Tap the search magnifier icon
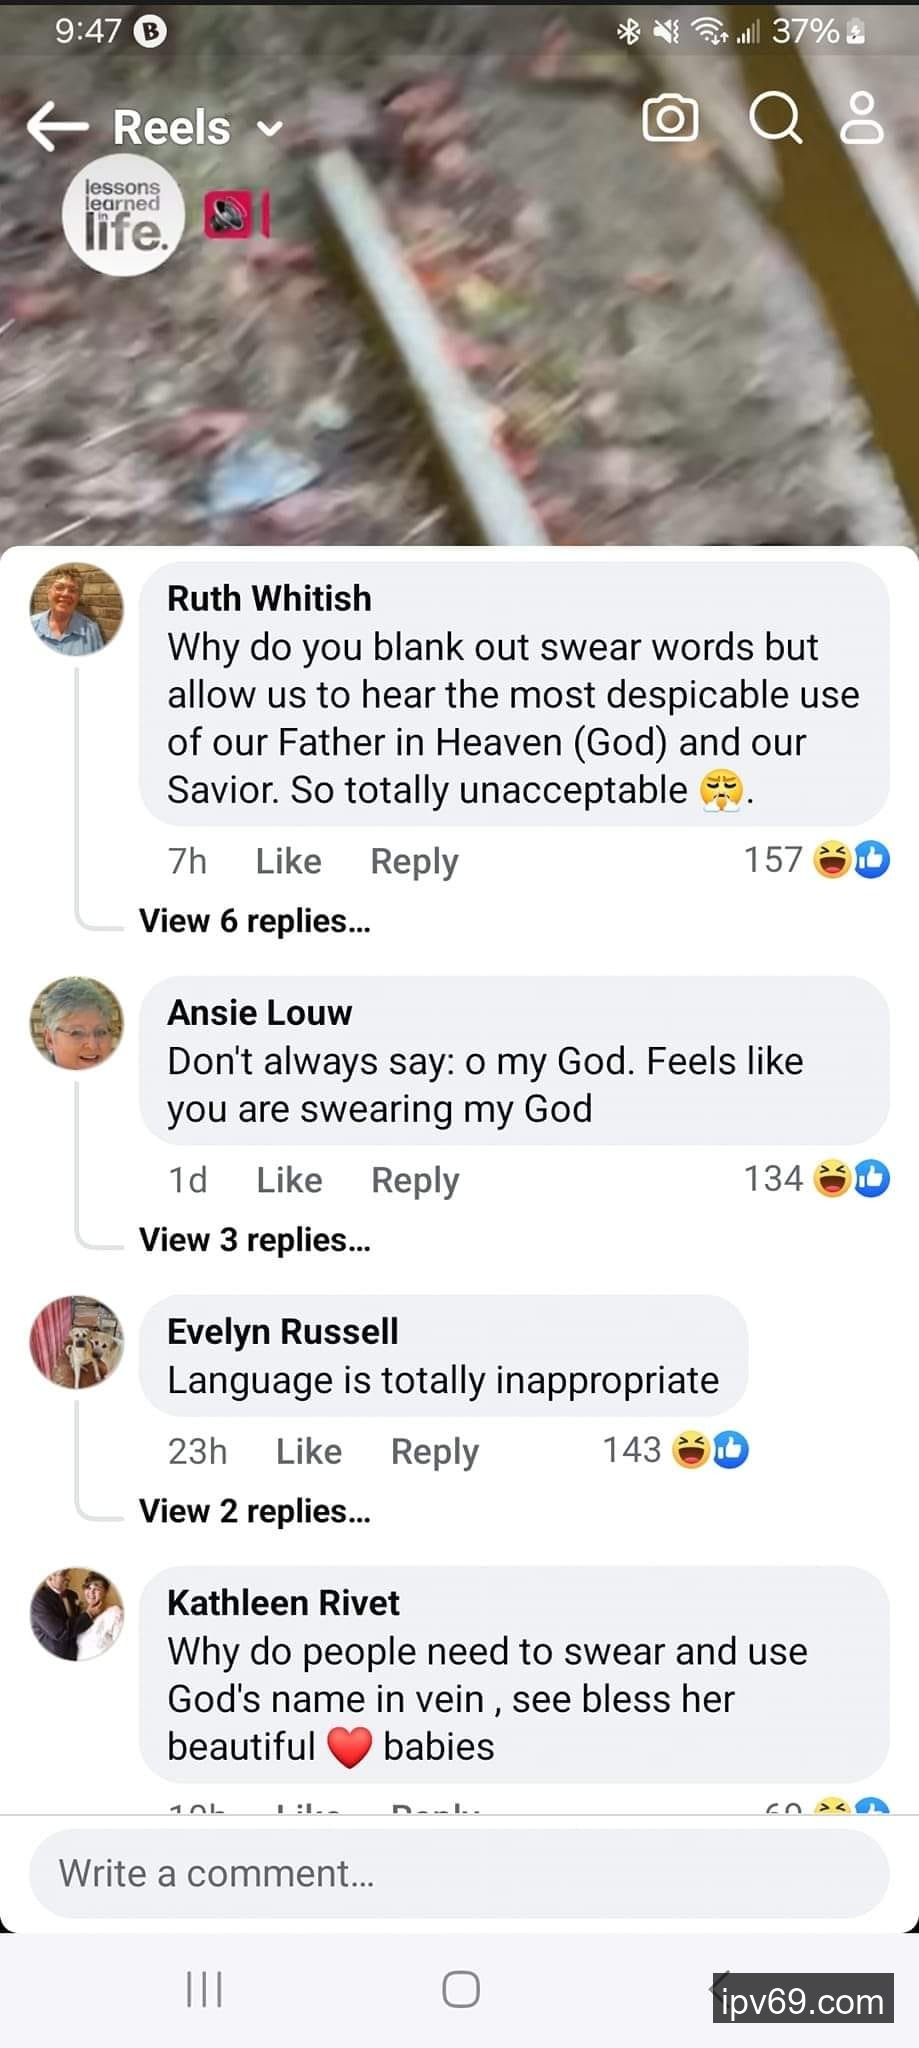919x2048 pixels. click(x=775, y=120)
